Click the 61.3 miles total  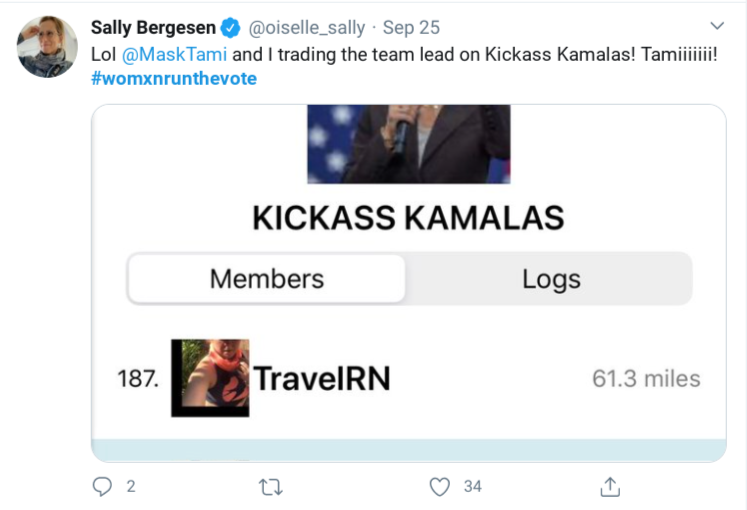pyautogui.click(x=646, y=379)
